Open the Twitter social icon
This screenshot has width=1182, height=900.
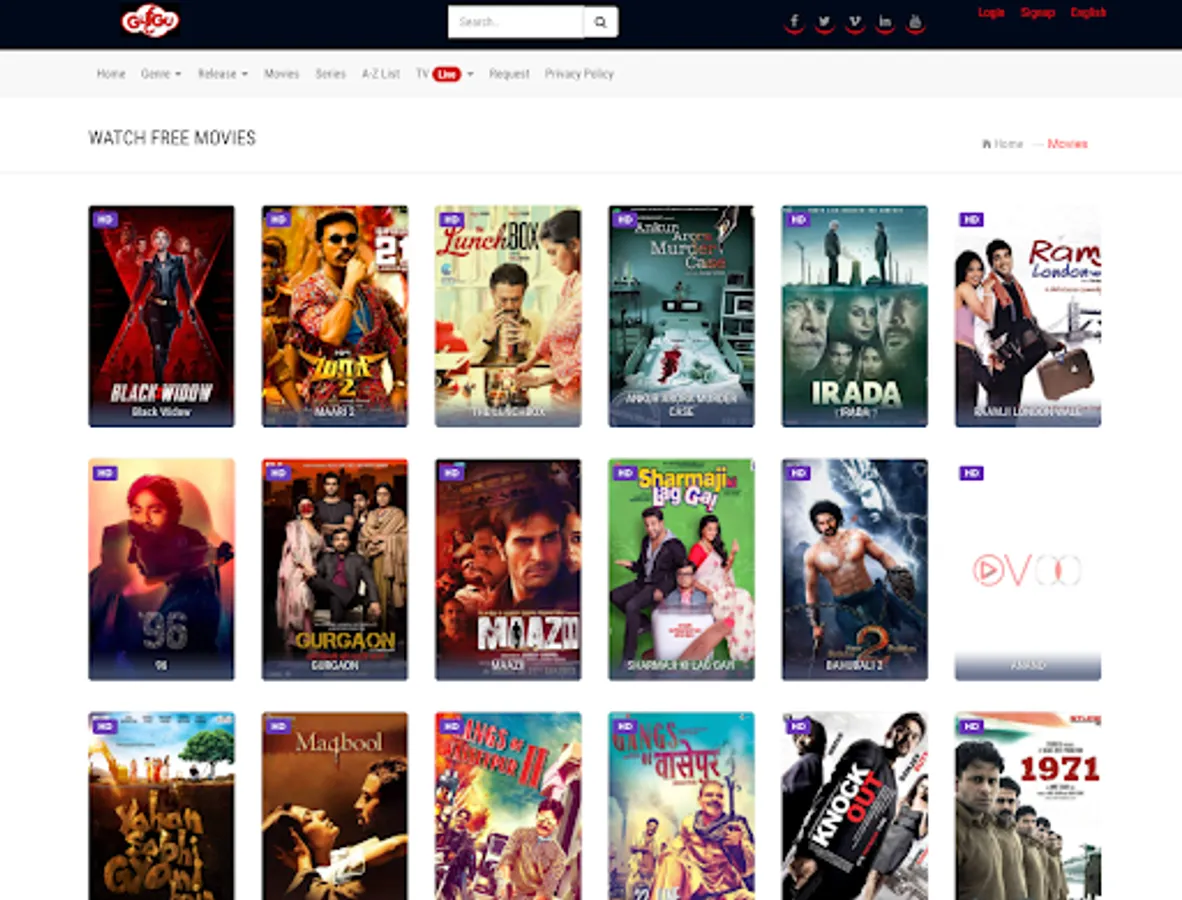point(825,23)
